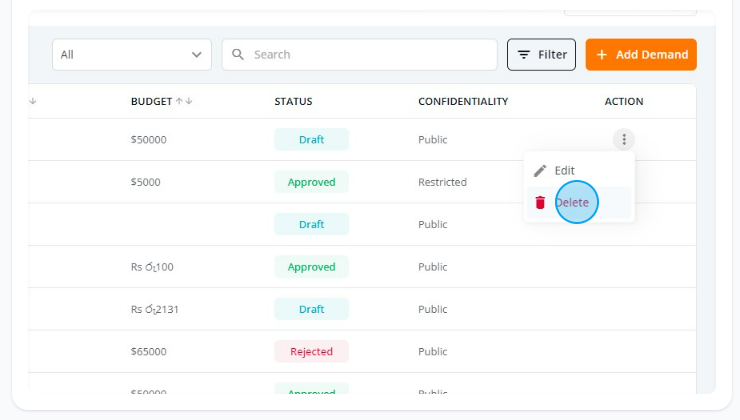This screenshot has width=740, height=420.
Task: Click Public in the Rs 100 row
Action: pos(432,267)
